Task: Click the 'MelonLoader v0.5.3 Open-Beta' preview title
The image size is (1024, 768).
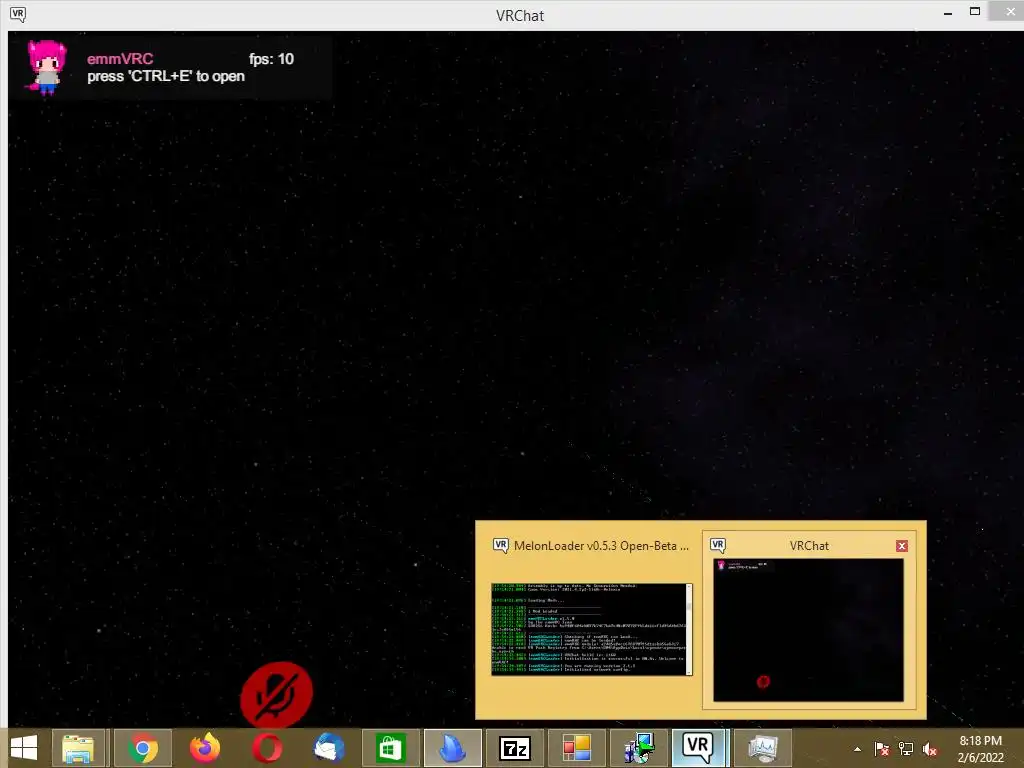Action: coord(601,546)
